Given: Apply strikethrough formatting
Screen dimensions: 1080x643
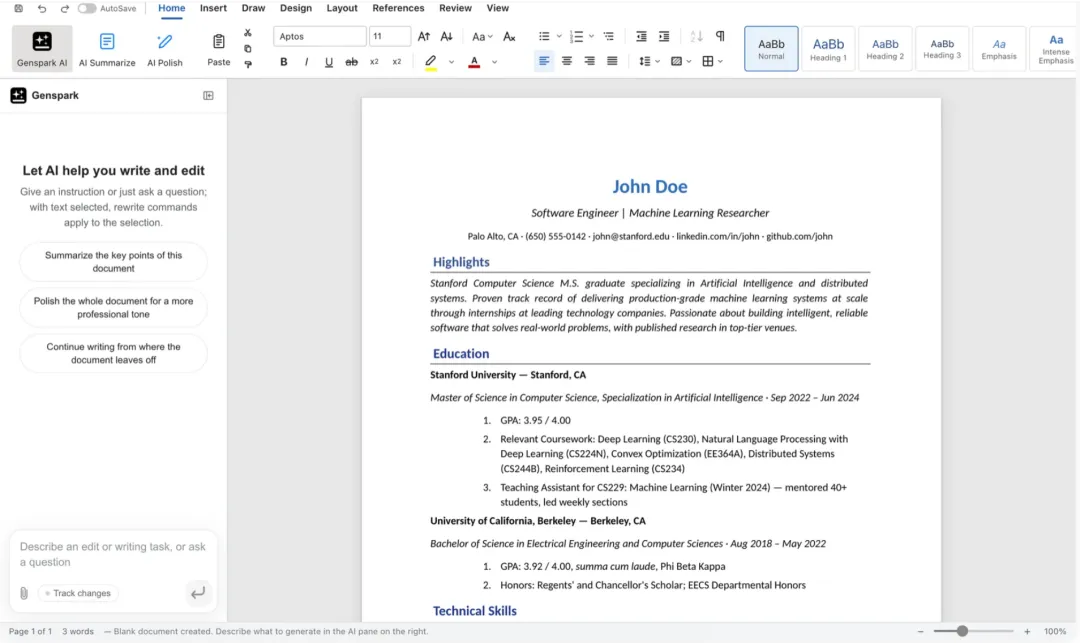Looking at the screenshot, I should click(x=351, y=62).
